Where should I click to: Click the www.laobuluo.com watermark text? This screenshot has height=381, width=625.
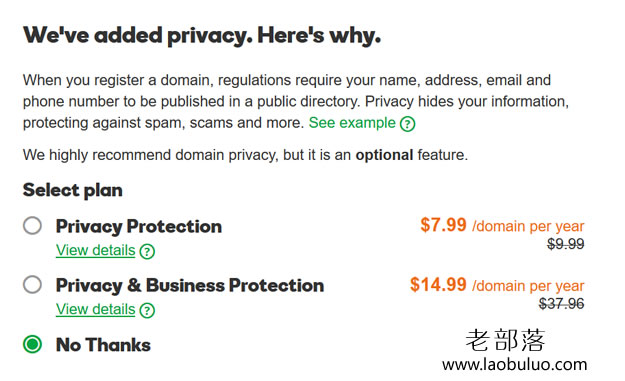514,364
